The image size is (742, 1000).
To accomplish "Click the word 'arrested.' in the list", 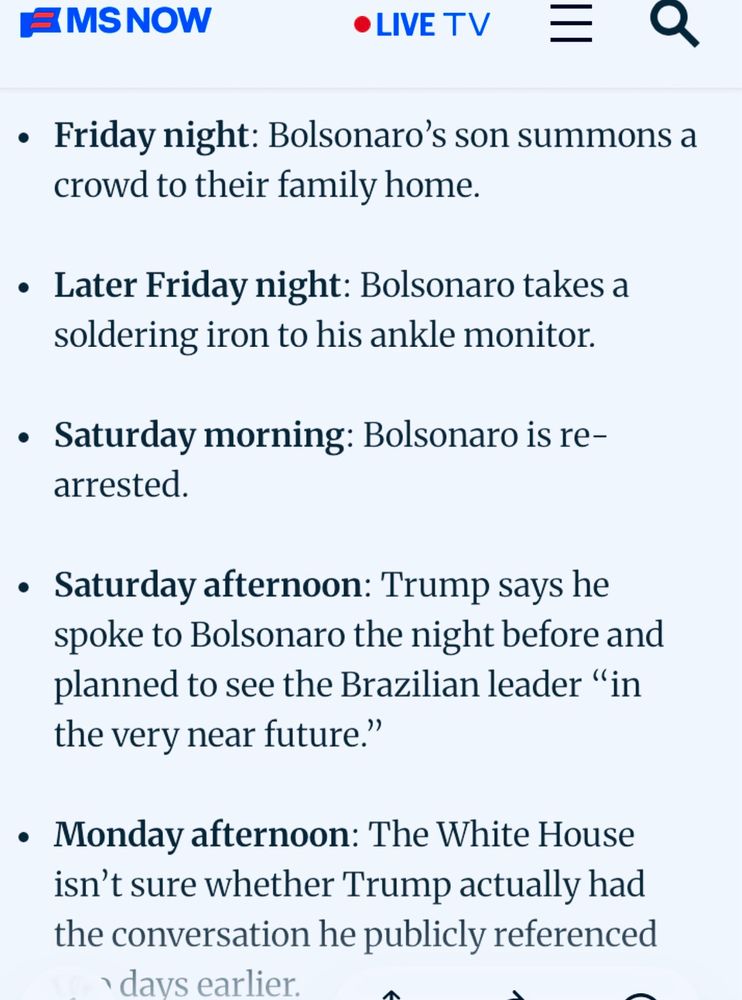I will coord(121,485).
